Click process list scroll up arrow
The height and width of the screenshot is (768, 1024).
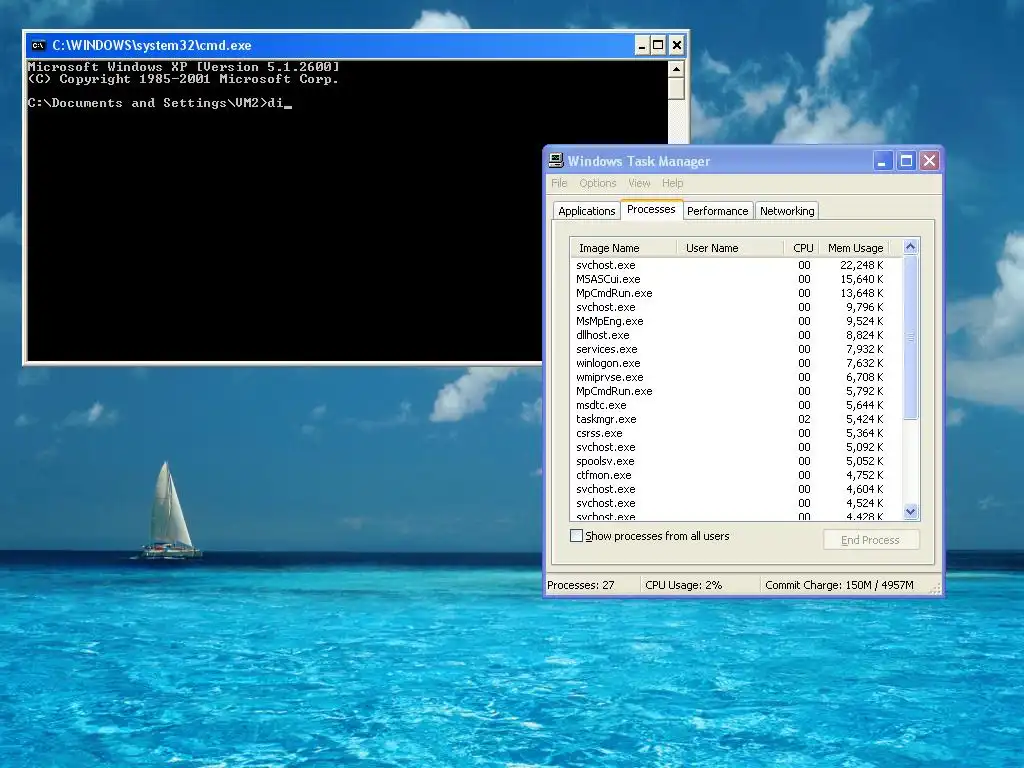tap(910, 247)
